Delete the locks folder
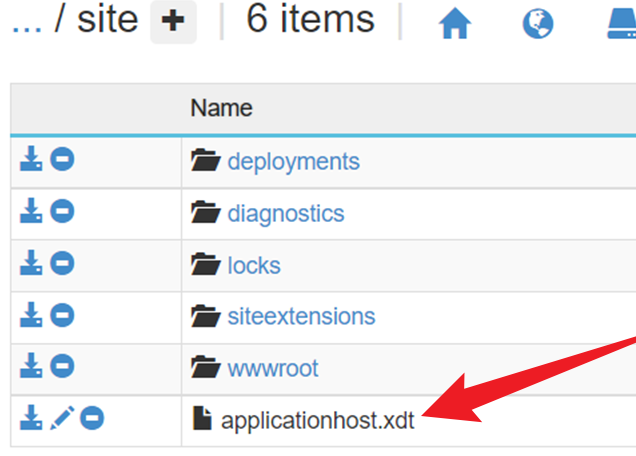The height and width of the screenshot is (456, 636). point(62,264)
